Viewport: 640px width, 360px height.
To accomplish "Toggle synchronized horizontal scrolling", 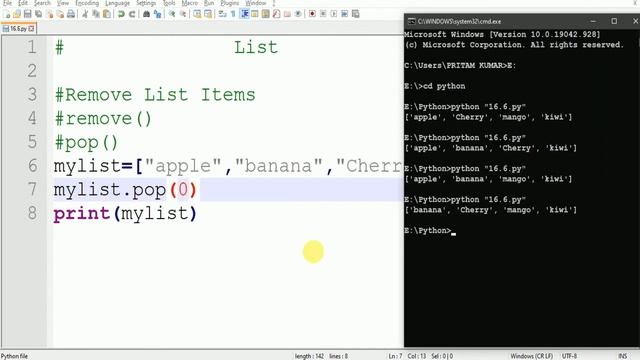I will (208, 14).
